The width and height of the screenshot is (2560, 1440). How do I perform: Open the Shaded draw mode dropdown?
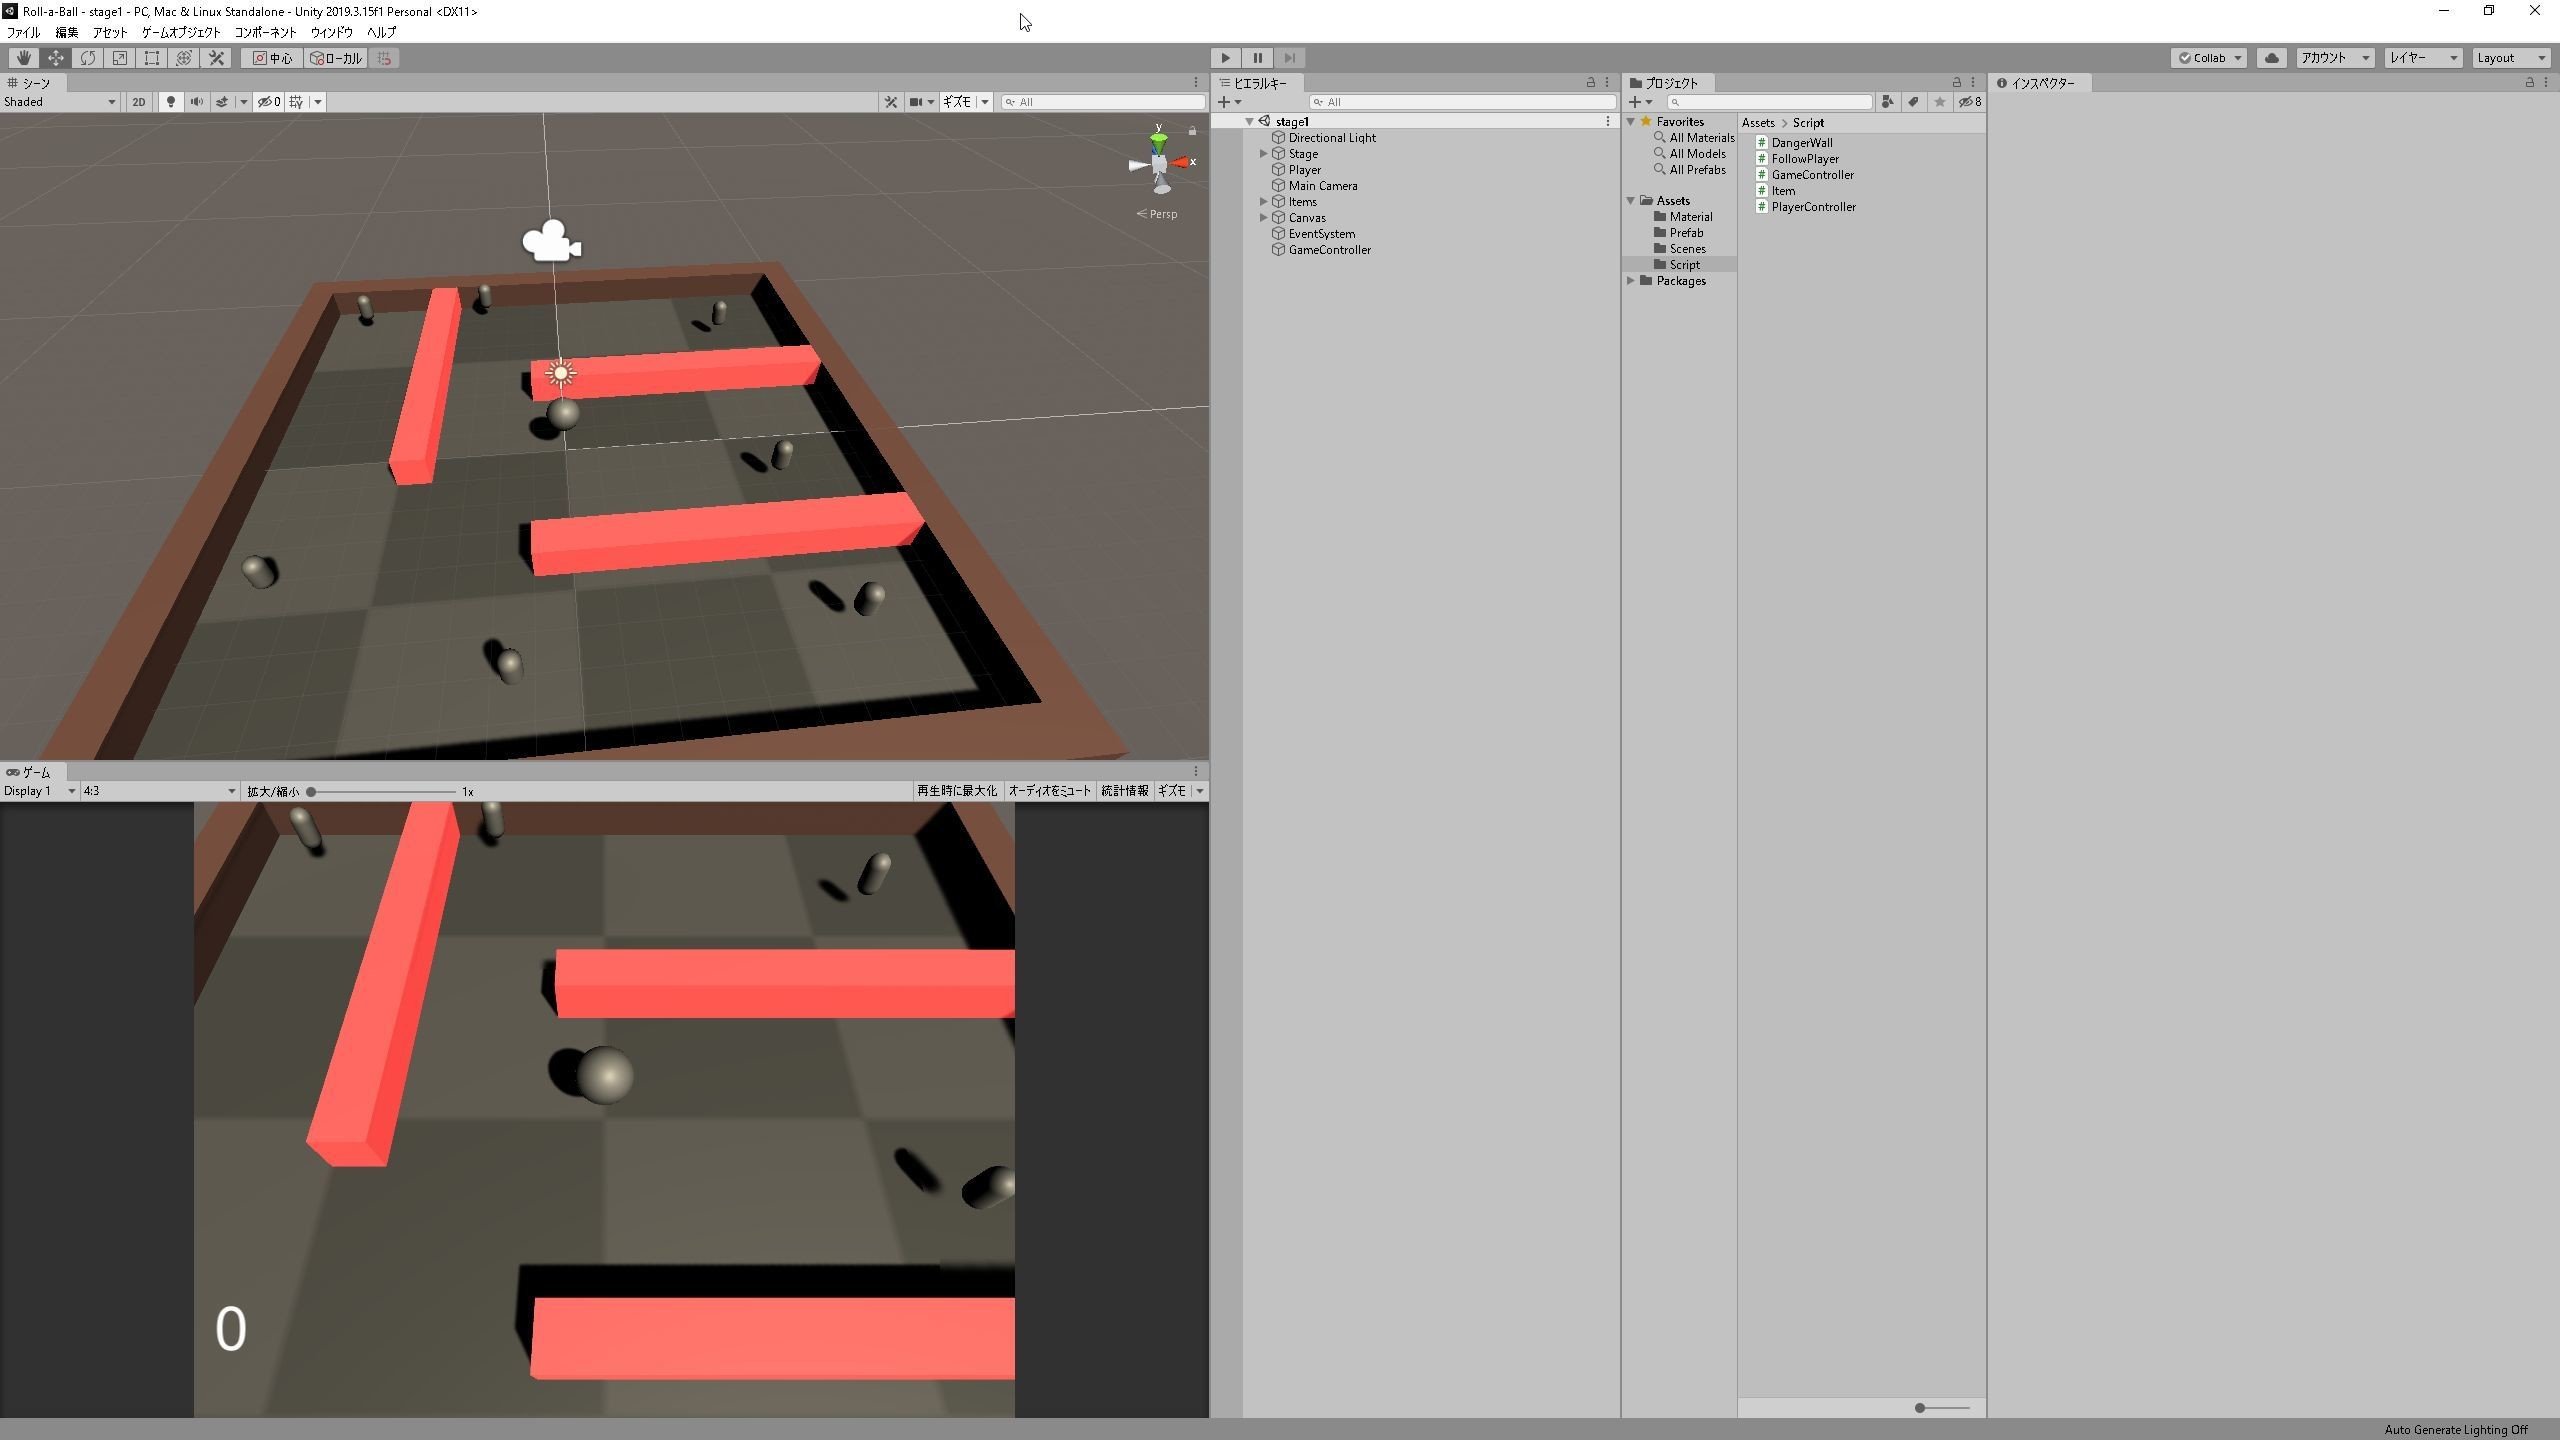(x=60, y=102)
